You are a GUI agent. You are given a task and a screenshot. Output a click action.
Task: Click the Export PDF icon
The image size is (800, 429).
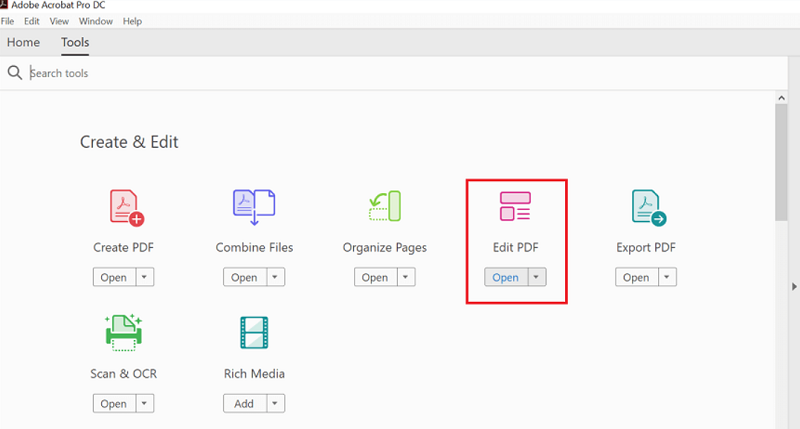[x=647, y=207]
